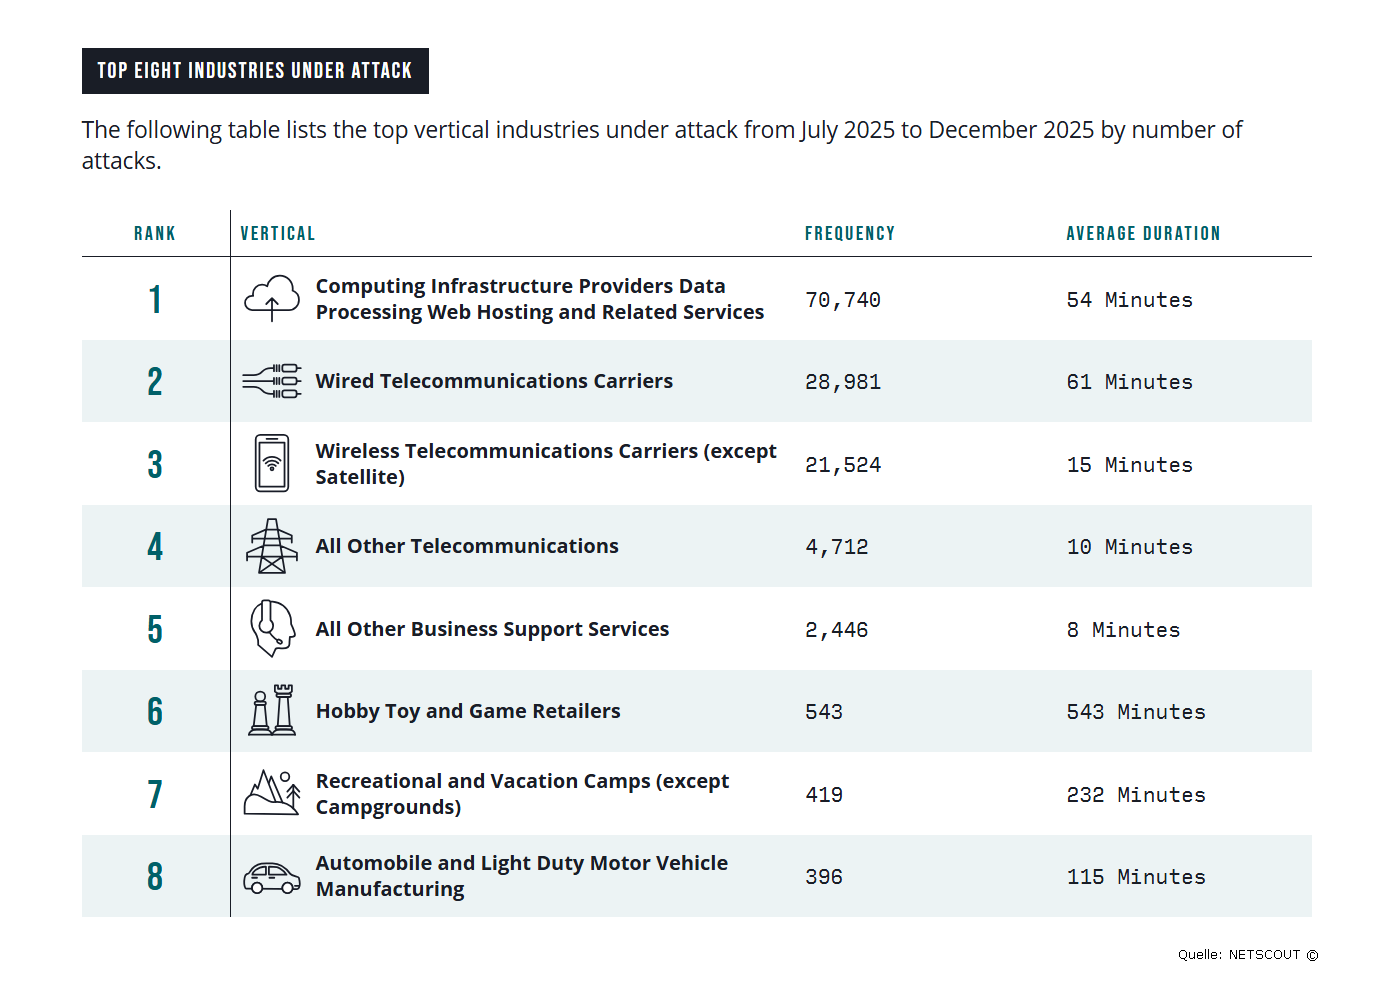Click the automobile icon
This screenshot has width=1396, height=982.
tap(271, 877)
